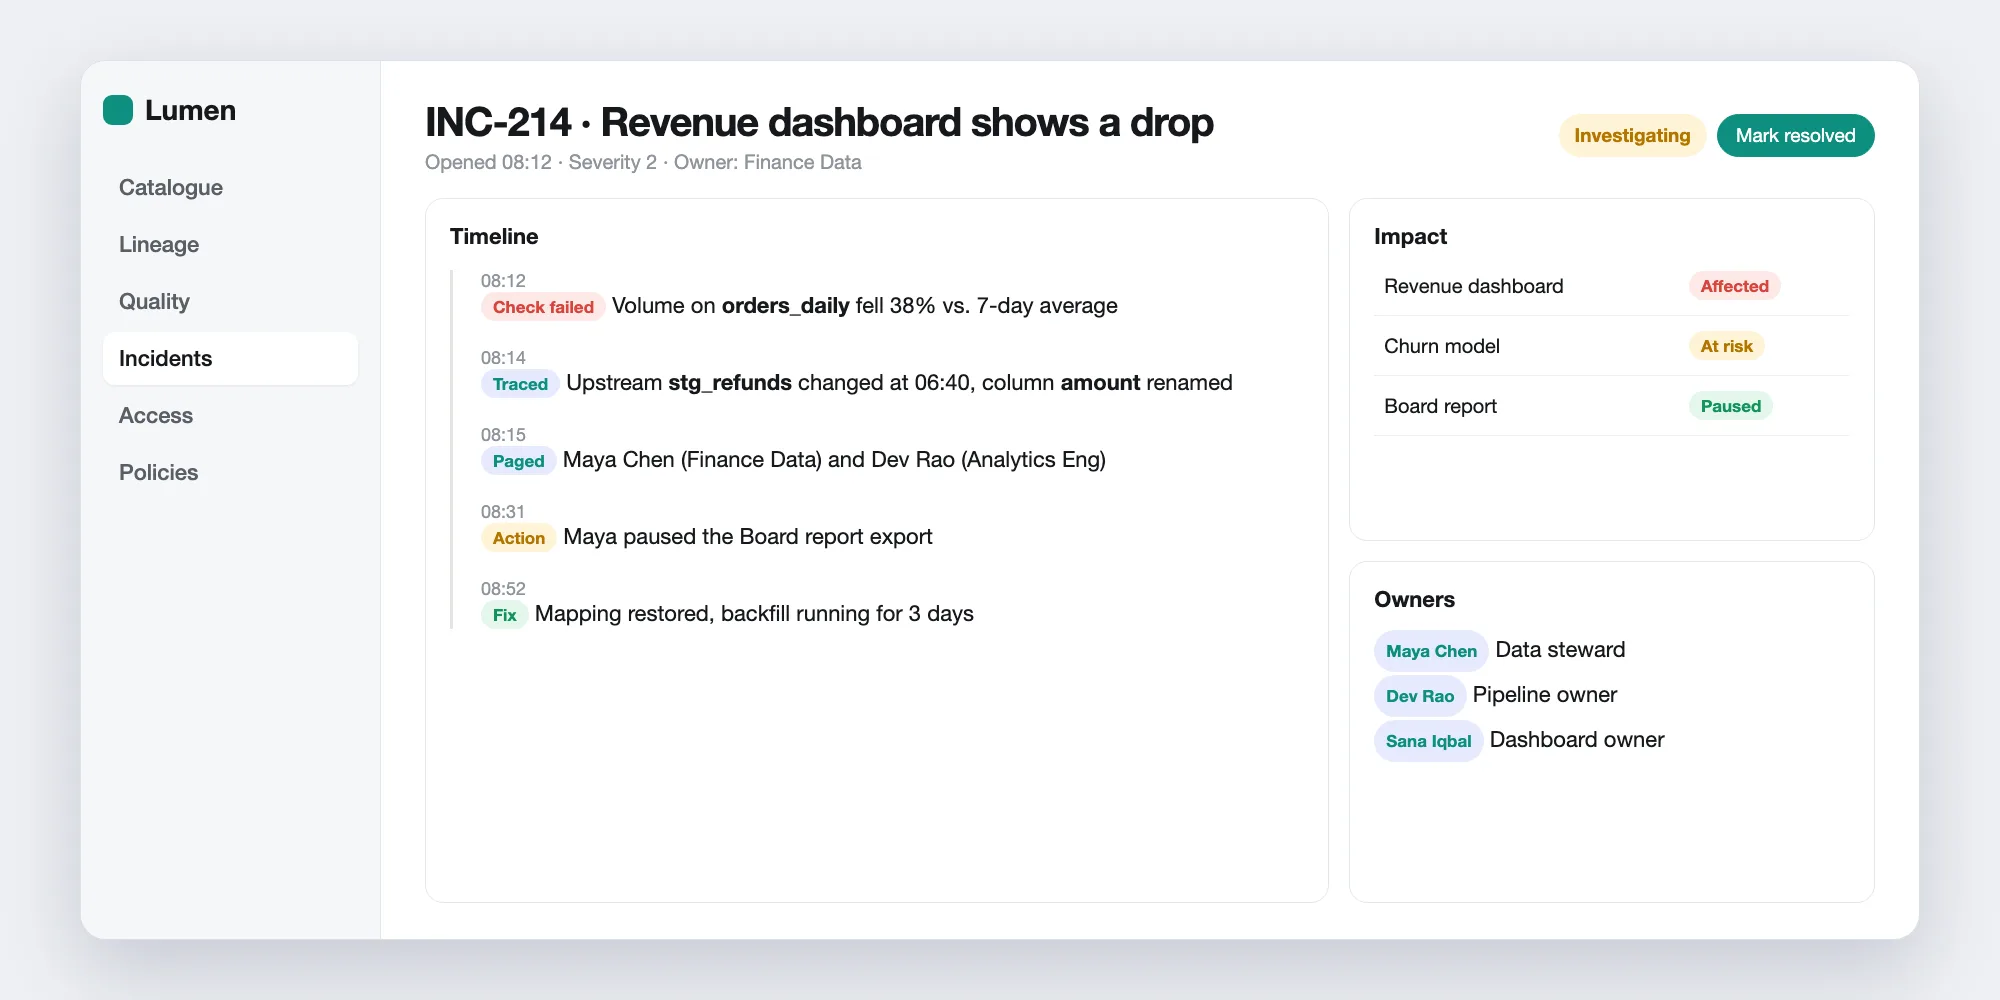Click the Mark resolved button

(1795, 135)
